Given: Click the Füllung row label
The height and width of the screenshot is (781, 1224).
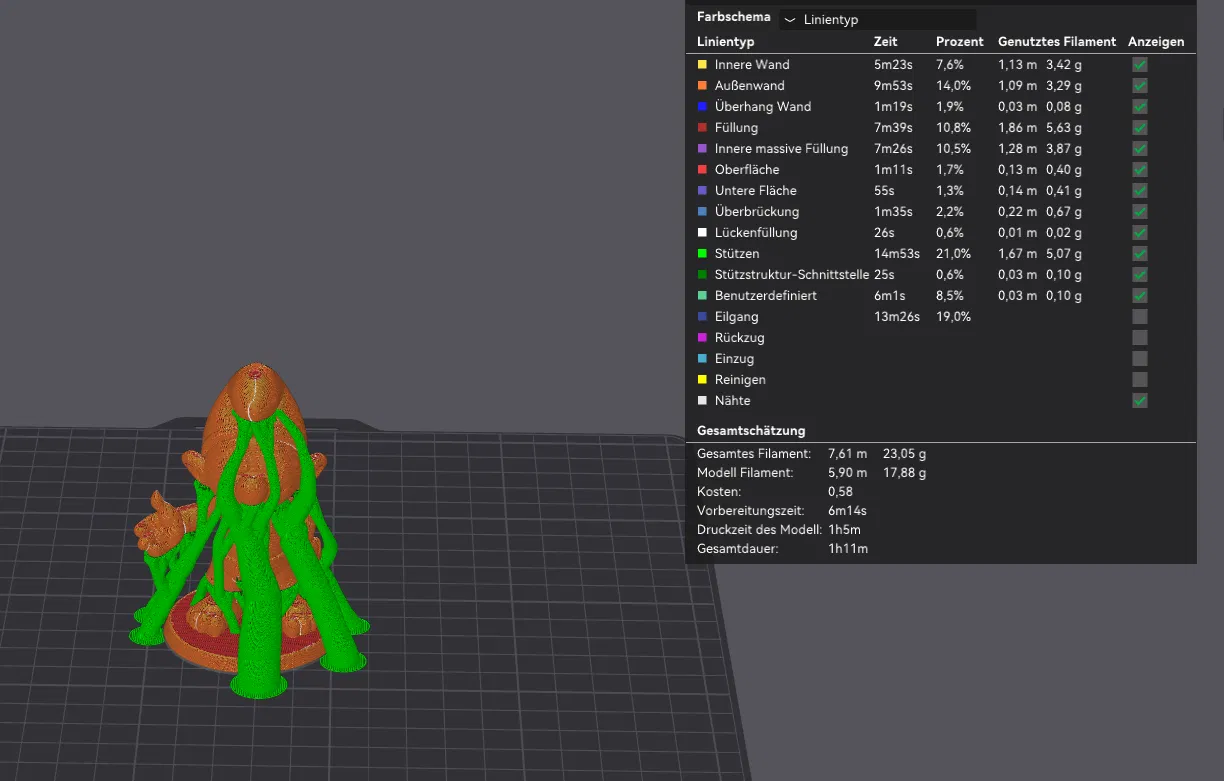Looking at the screenshot, I should pyautogui.click(x=736, y=128).
